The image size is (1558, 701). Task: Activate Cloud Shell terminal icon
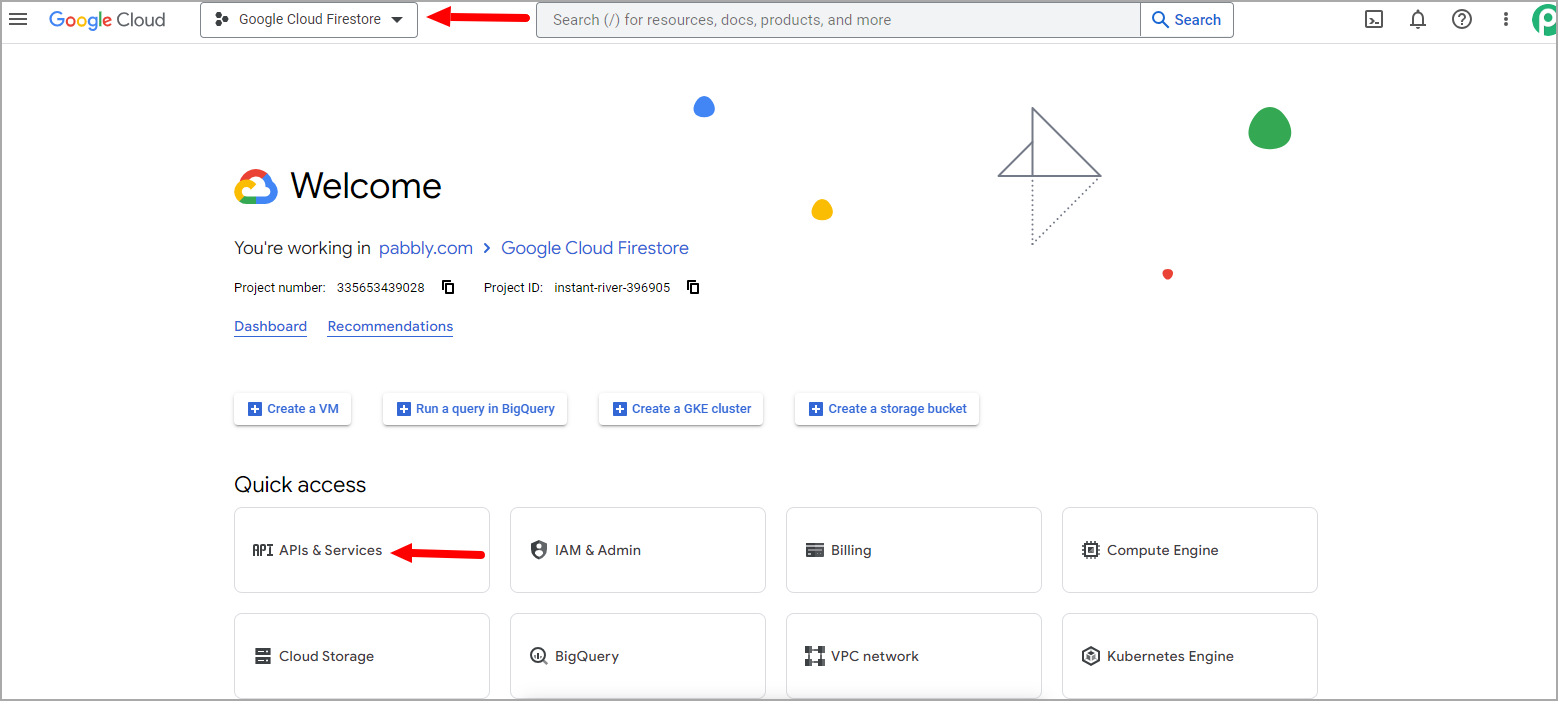1374,19
